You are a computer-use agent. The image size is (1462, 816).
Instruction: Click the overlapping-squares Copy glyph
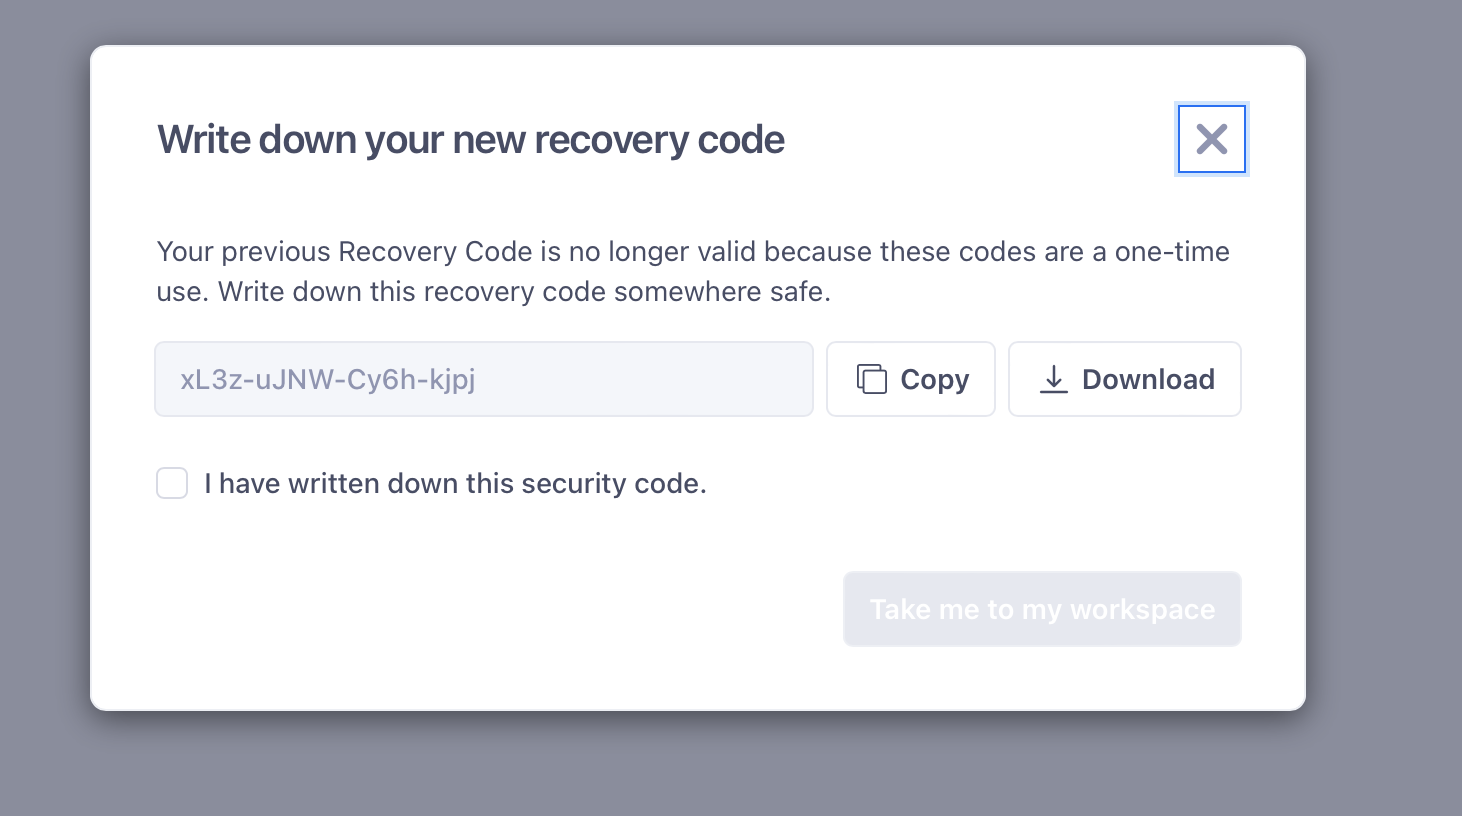[871, 379]
